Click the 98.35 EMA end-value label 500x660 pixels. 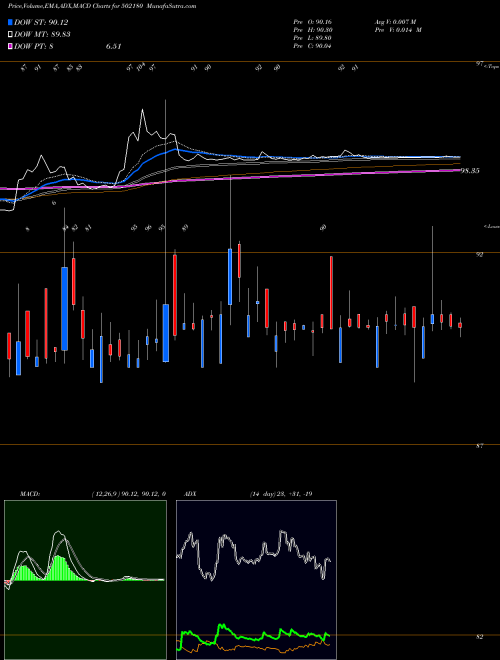pos(470,171)
